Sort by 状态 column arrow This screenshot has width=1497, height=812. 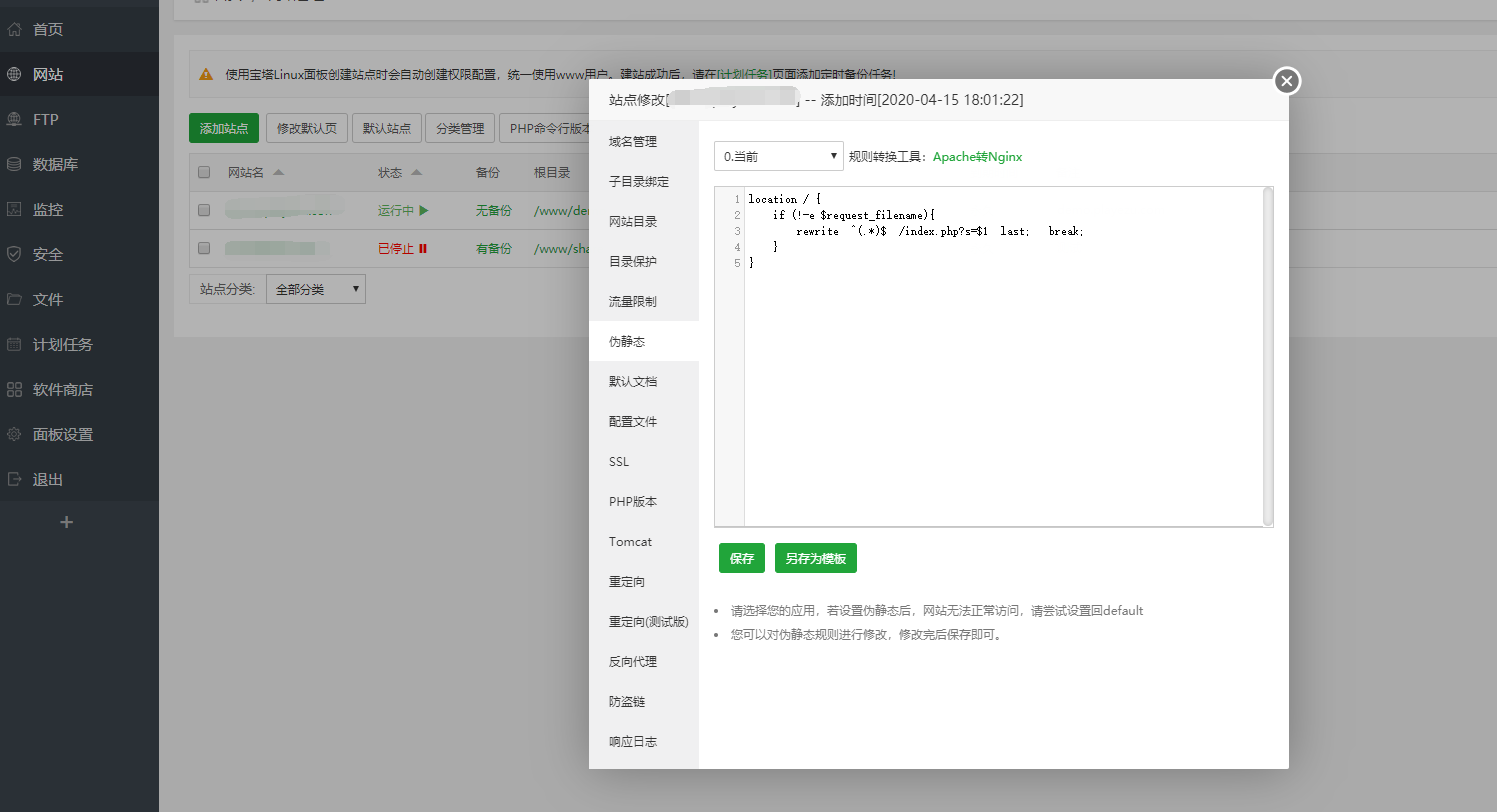pyautogui.click(x=416, y=172)
